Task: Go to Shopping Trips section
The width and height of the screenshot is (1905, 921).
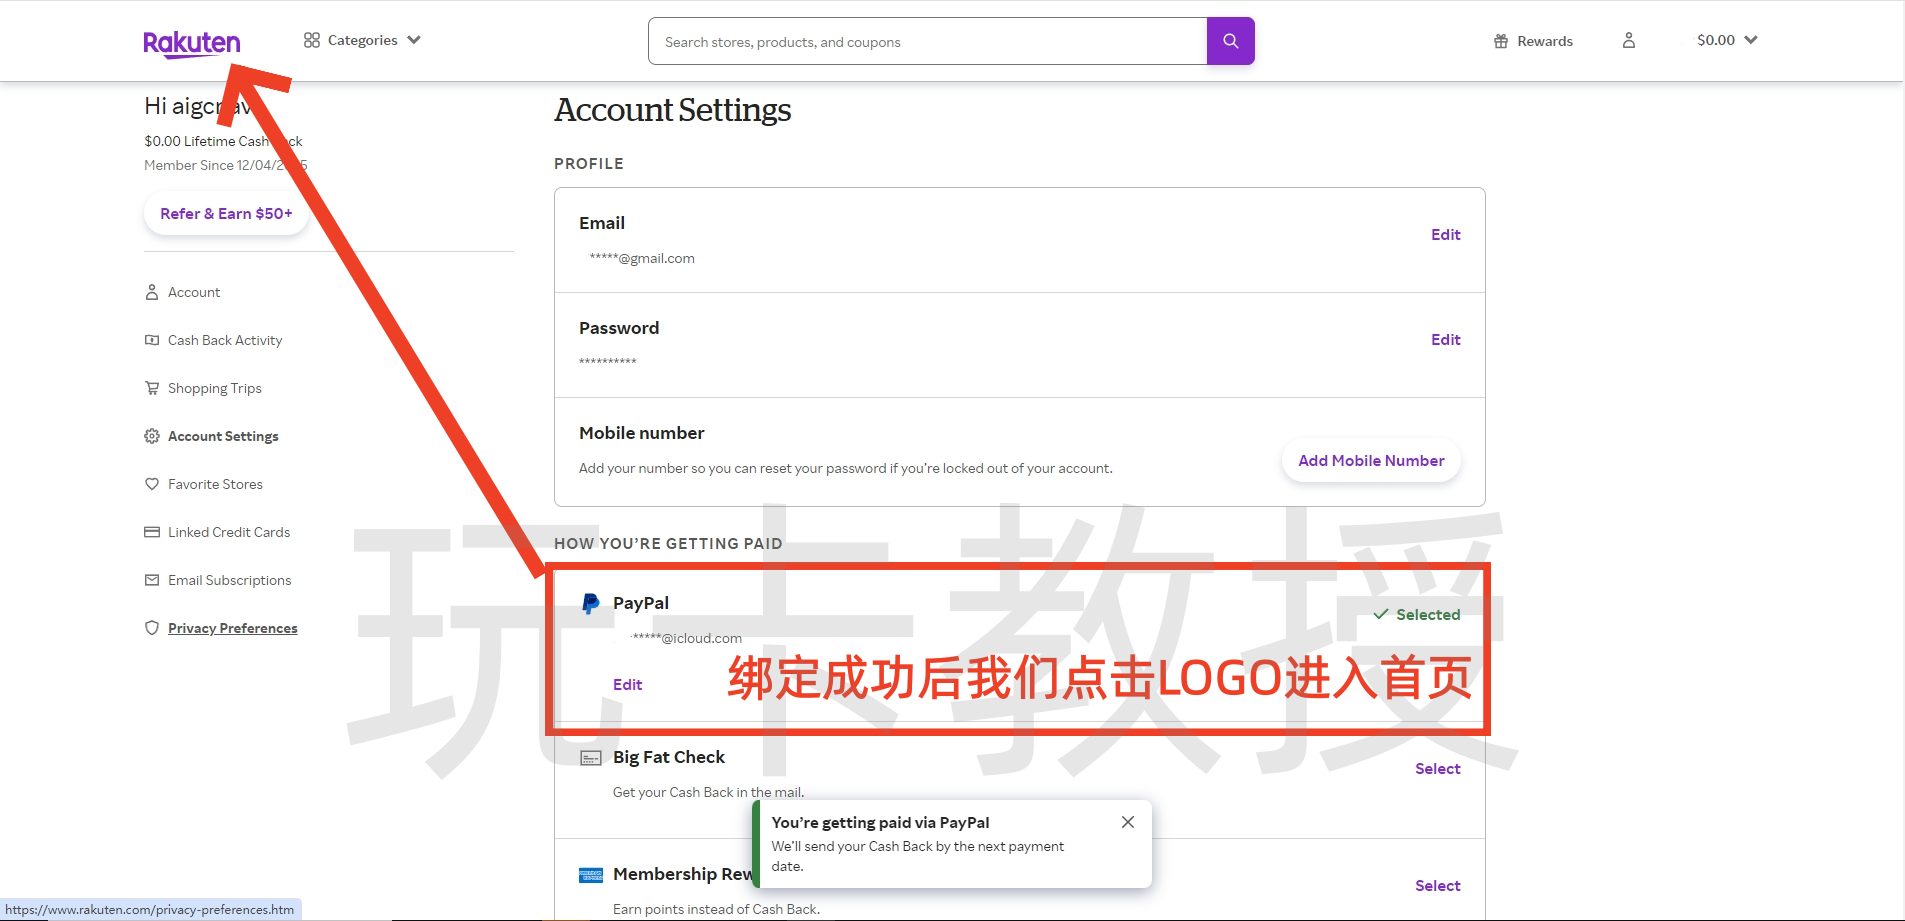Action: [x=214, y=388]
